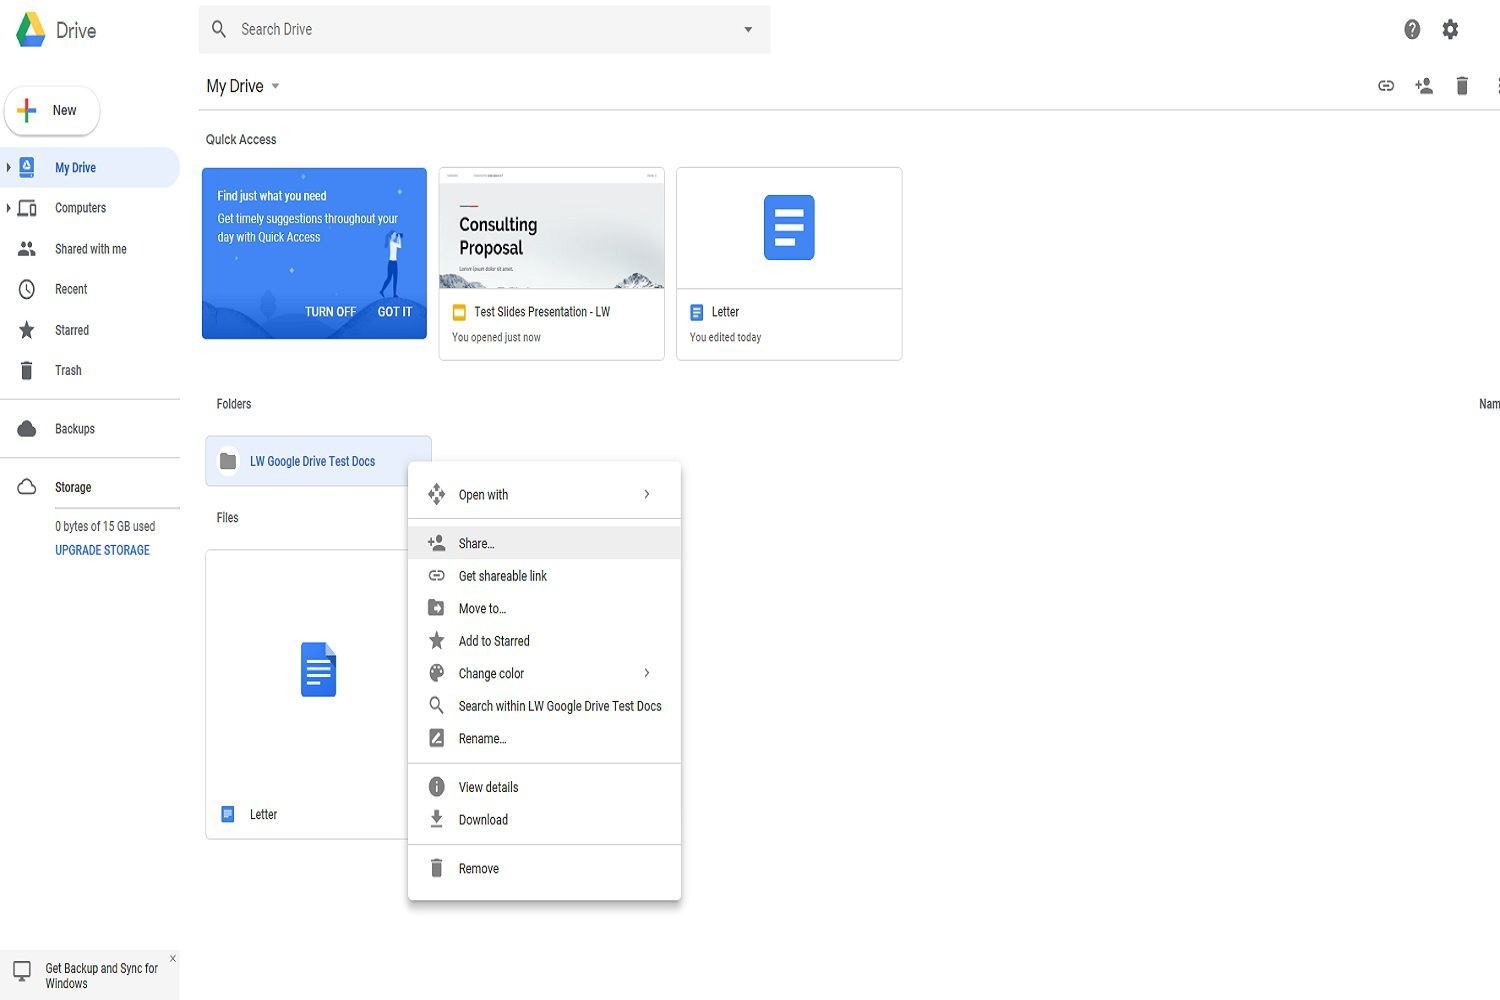The height and width of the screenshot is (1000, 1500).
Task: Click the Google Drive logo
Action: pyautogui.click(x=31, y=30)
